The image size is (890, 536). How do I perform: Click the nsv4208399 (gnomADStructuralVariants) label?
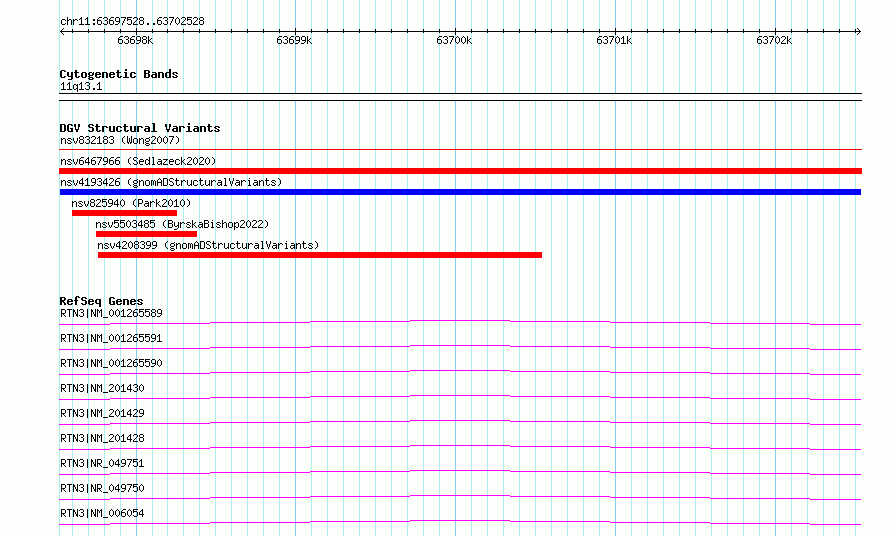point(208,245)
